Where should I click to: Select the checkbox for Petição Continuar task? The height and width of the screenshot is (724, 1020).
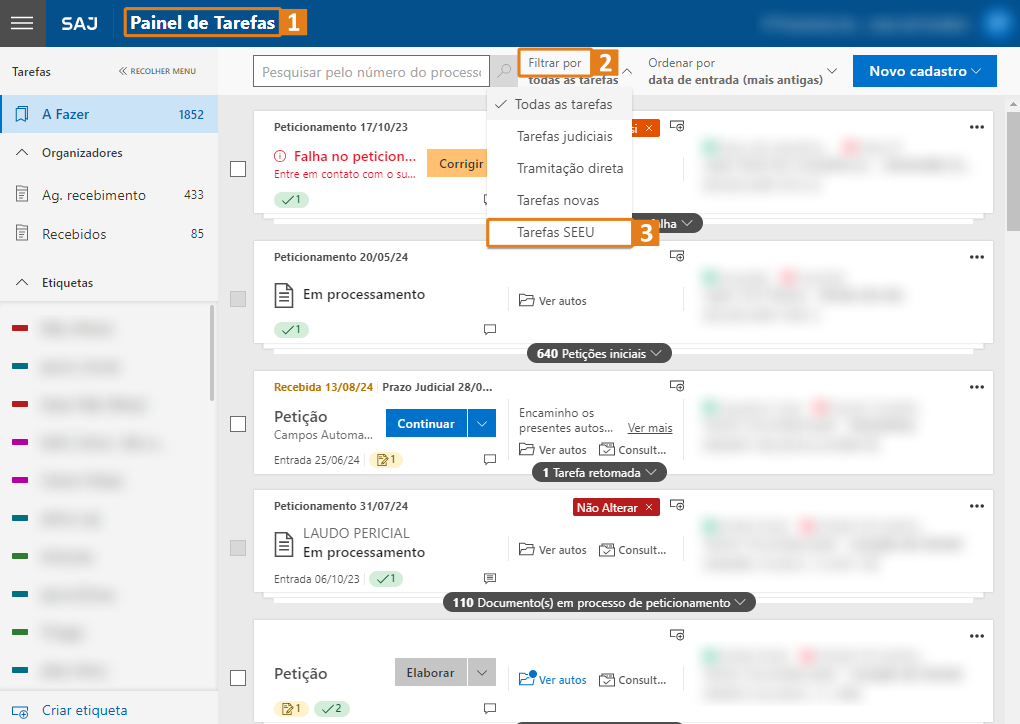pyautogui.click(x=238, y=424)
